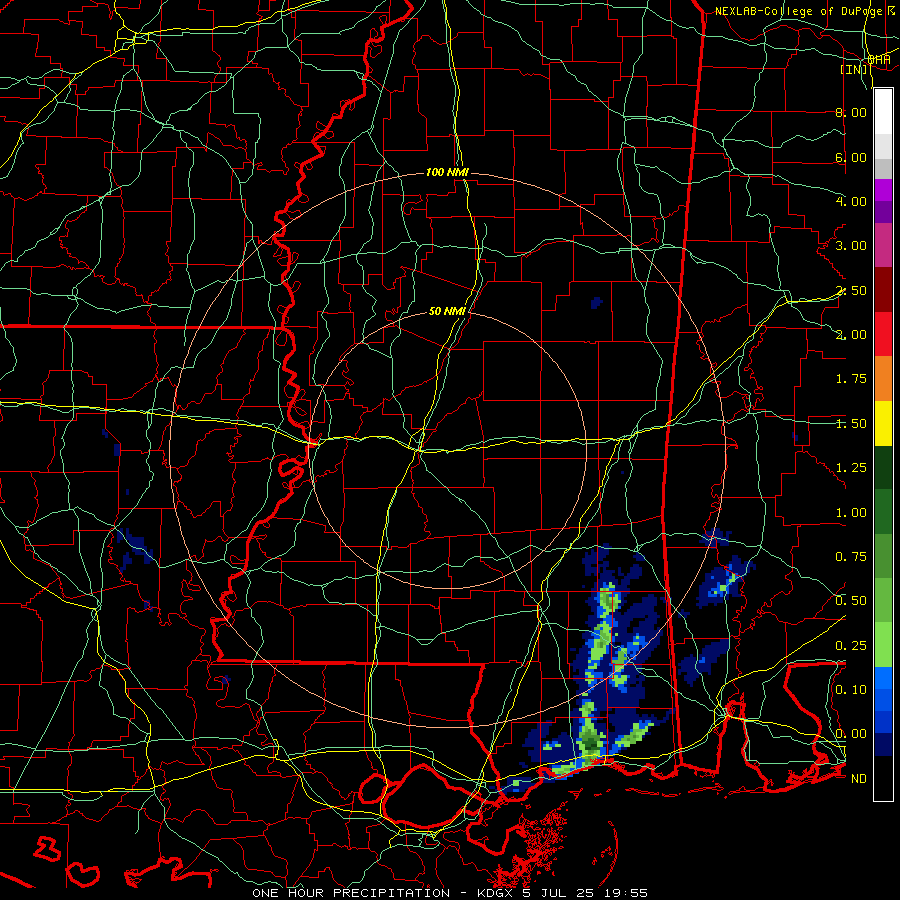Click the '50 NMI' range ring label

[447, 312]
